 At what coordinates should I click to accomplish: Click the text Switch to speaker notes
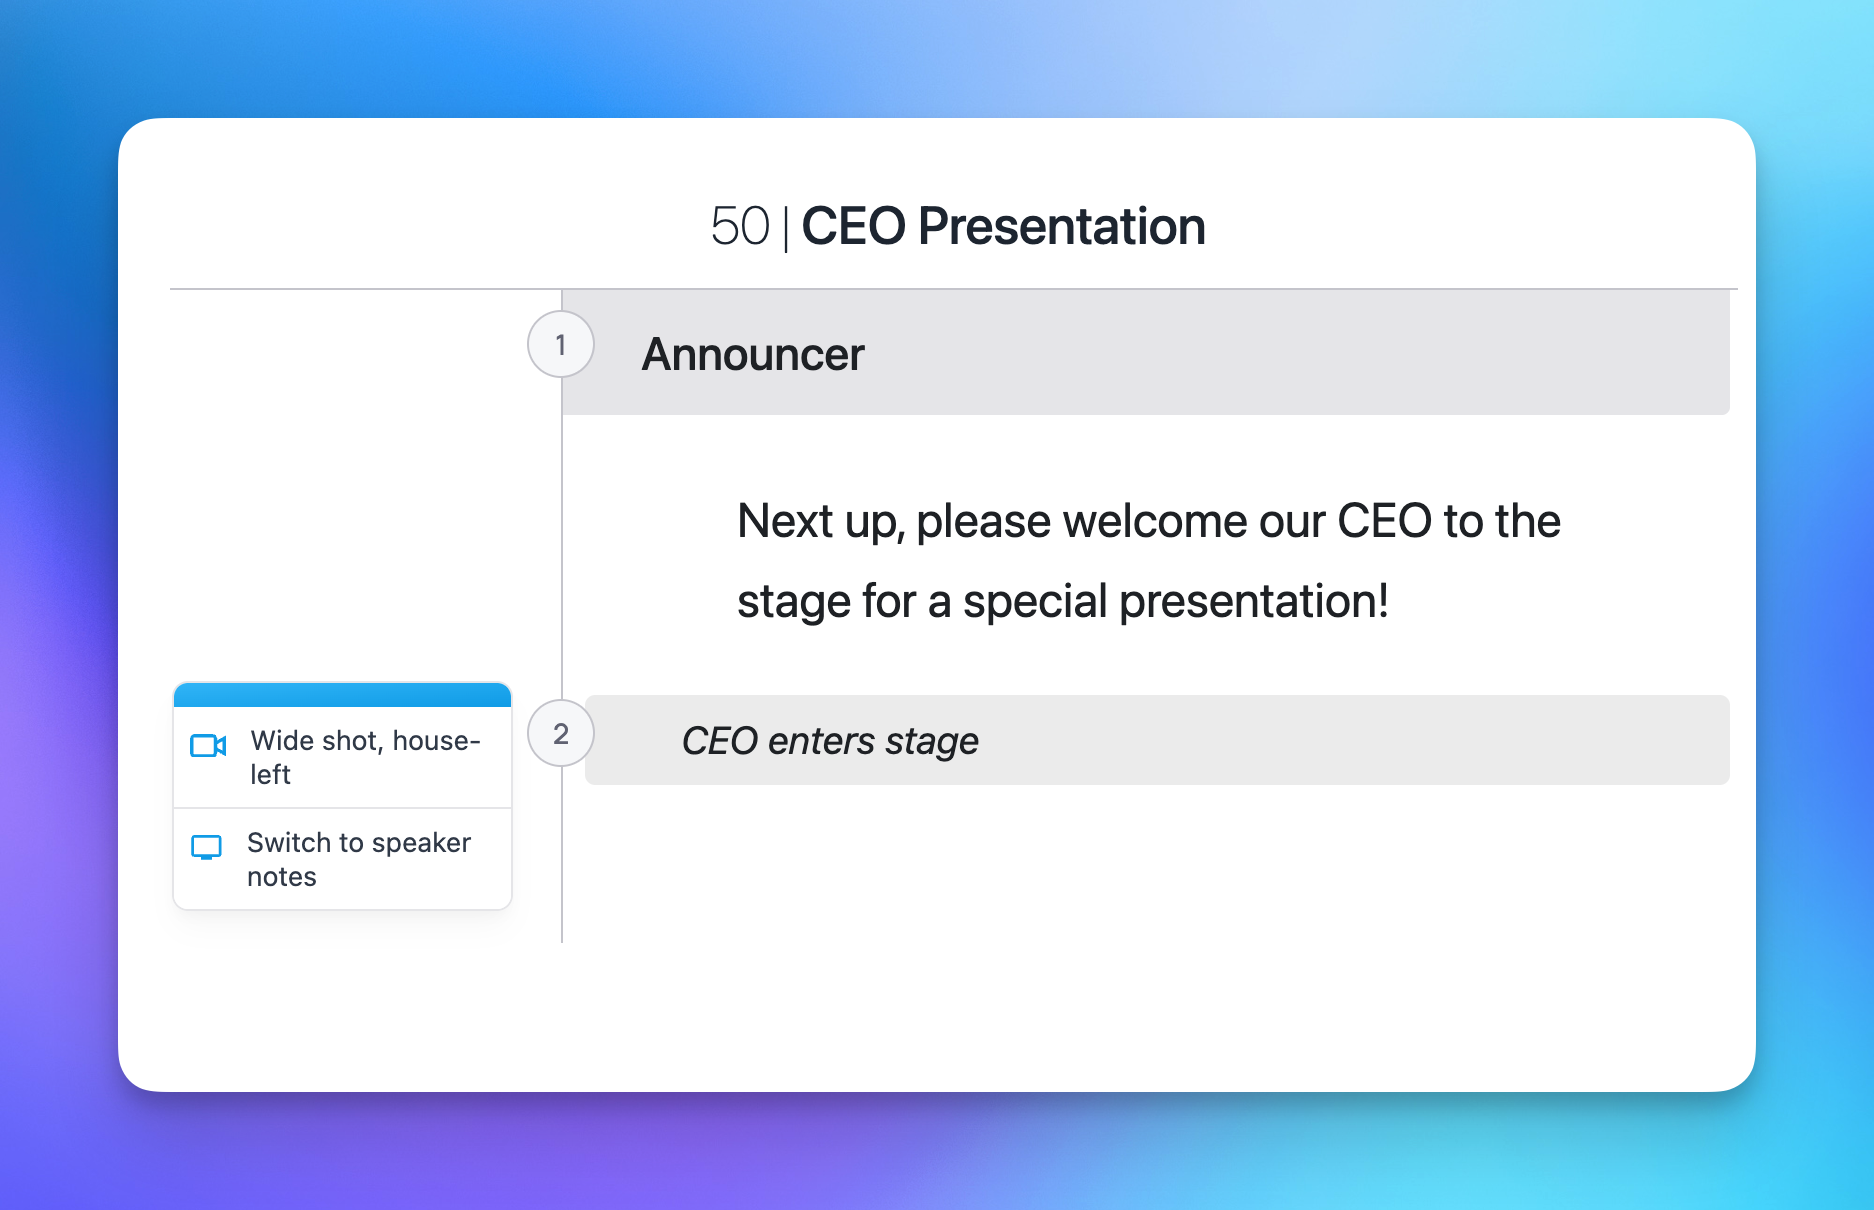[359, 859]
